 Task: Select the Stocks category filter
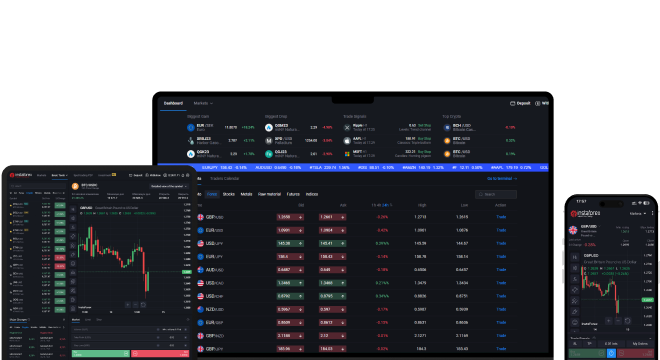click(x=229, y=194)
